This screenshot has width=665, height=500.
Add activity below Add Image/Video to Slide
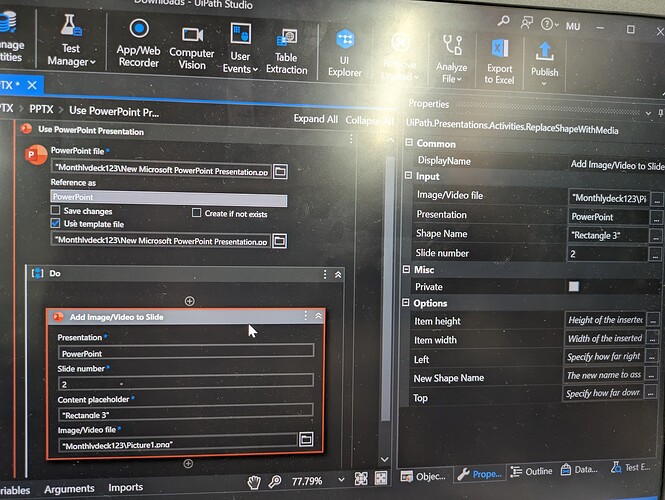188,464
